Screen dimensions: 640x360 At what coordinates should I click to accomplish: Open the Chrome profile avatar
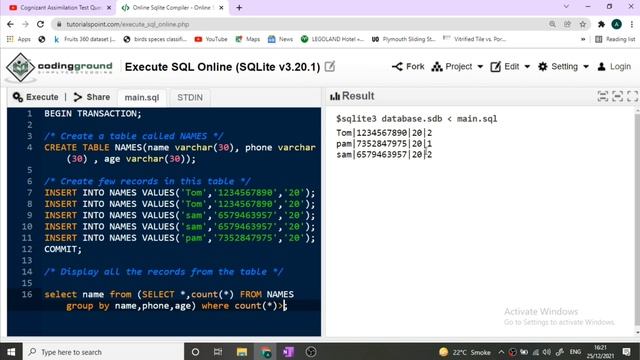pos(616,24)
